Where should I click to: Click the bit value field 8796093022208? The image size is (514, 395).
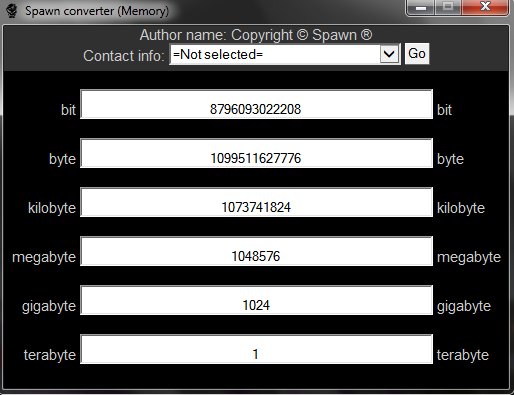[256, 104]
